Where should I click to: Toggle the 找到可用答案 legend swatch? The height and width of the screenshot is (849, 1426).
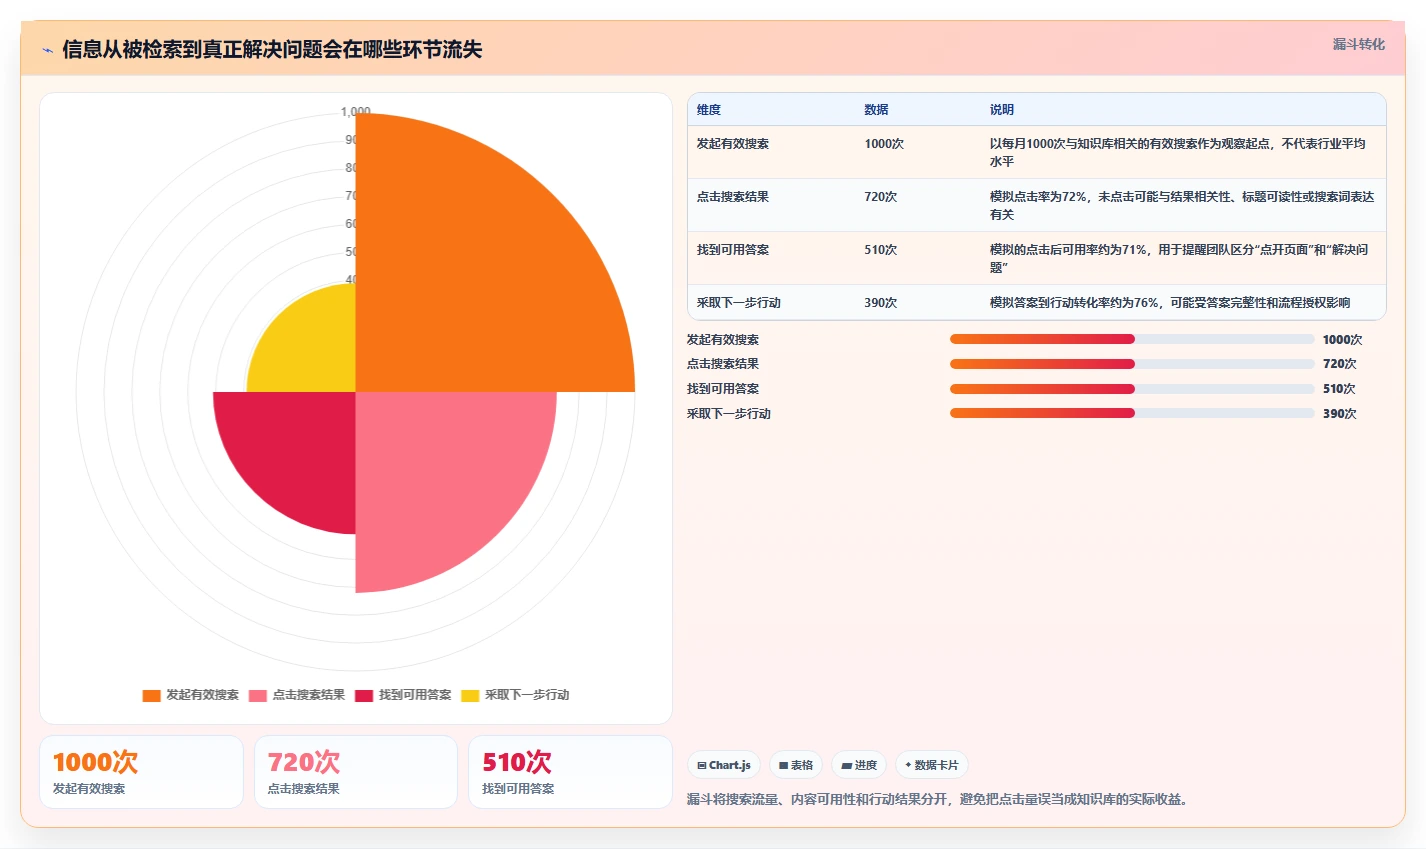tap(364, 695)
